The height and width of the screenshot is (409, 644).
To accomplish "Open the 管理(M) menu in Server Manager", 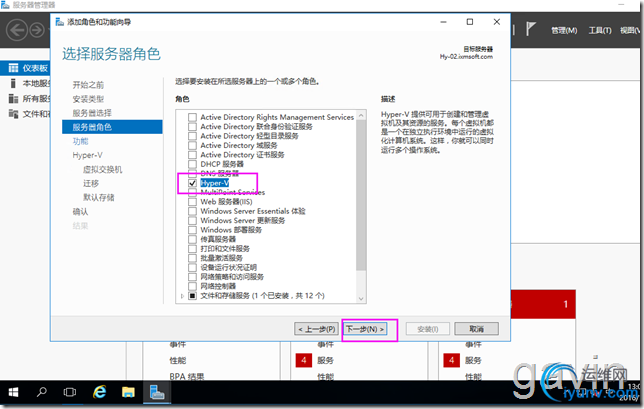I will 564,30.
